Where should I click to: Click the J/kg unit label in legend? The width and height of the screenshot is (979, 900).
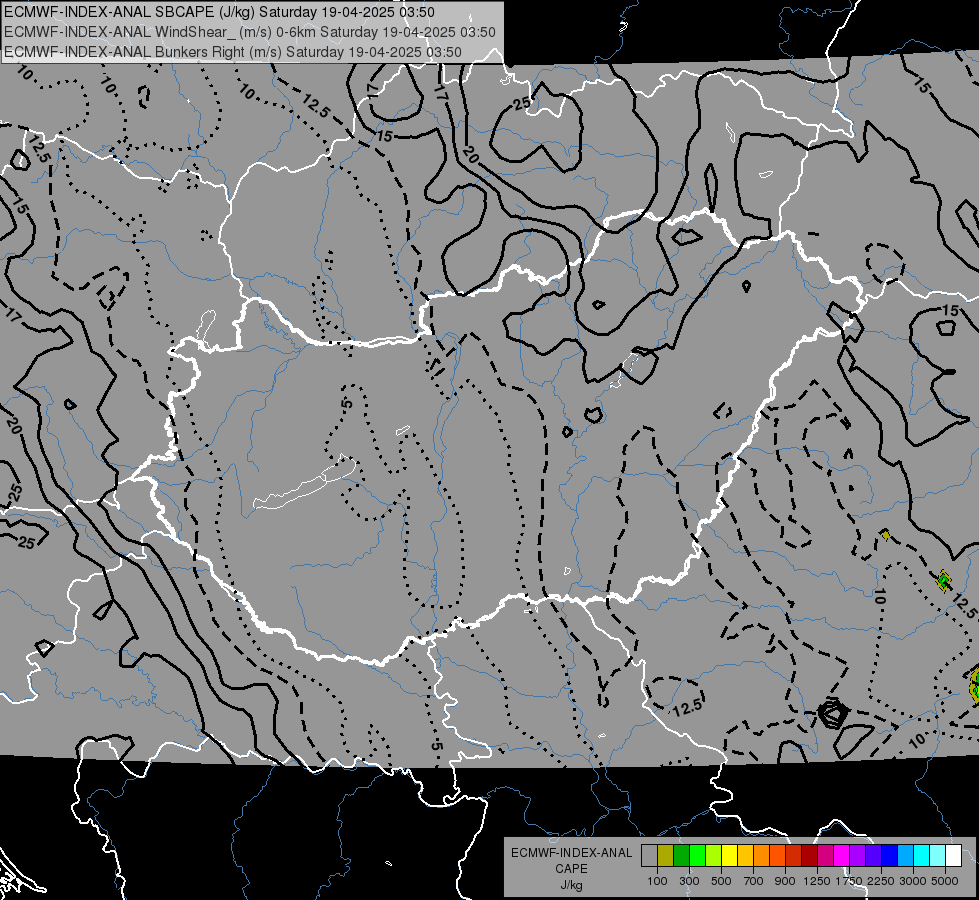click(x=571, y=885)
